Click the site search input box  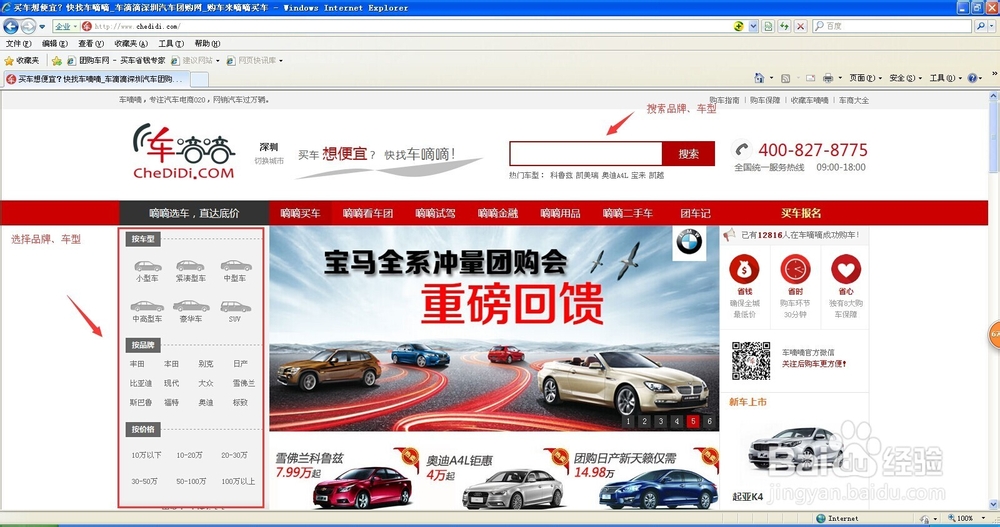tap(585, 154)
